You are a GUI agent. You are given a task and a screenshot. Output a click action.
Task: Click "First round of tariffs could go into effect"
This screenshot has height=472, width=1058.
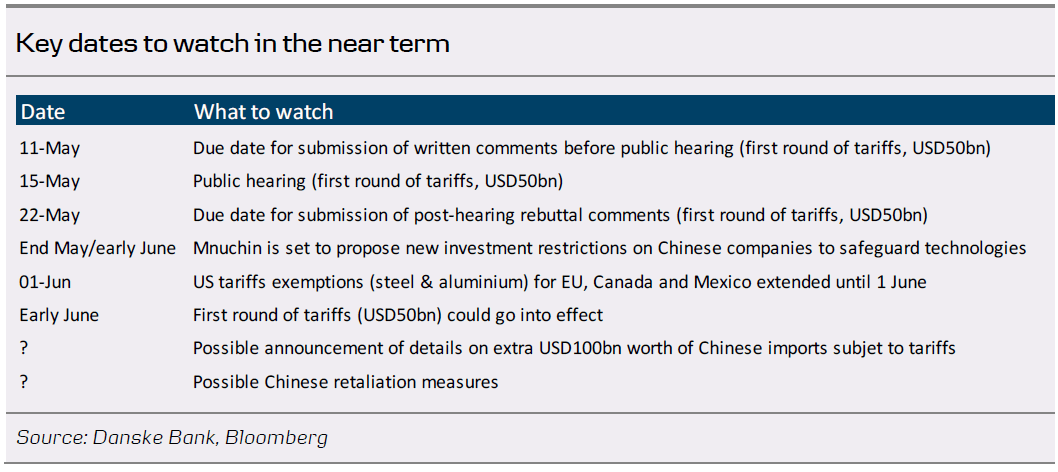[398, 315]
